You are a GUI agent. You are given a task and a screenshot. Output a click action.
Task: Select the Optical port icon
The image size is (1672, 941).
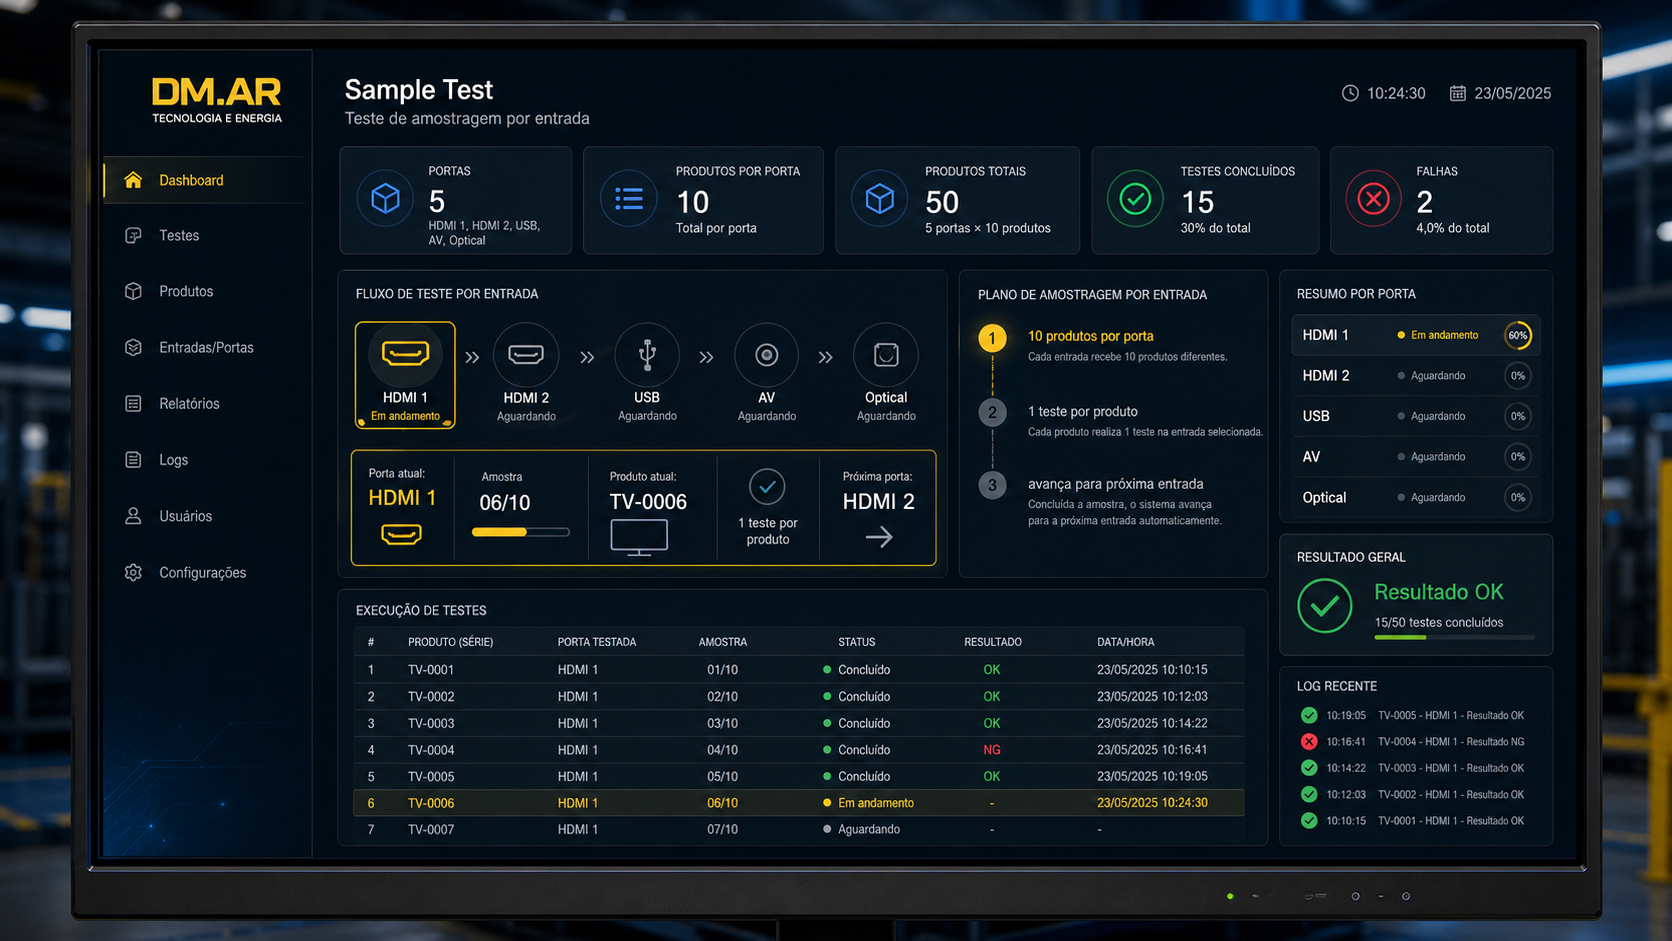coord(886,354)
